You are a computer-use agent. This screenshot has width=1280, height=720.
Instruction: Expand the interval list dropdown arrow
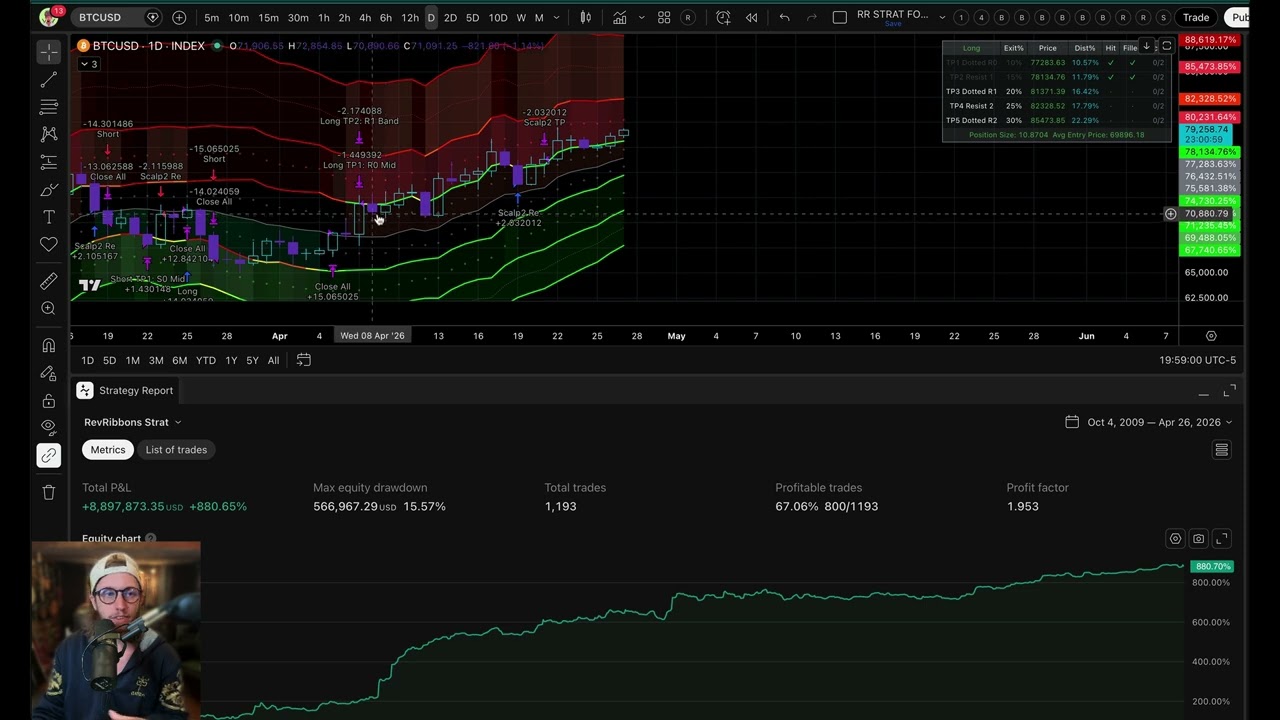pos(557,17)
